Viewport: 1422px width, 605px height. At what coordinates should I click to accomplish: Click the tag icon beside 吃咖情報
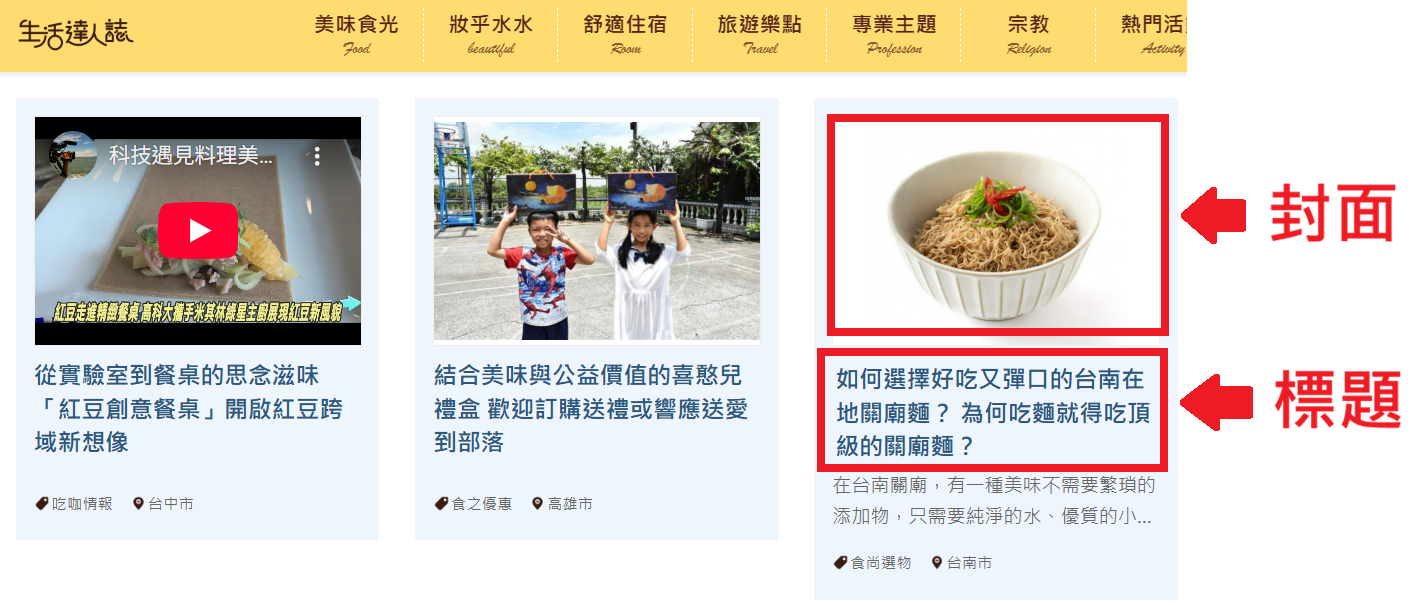click(42, 503)
